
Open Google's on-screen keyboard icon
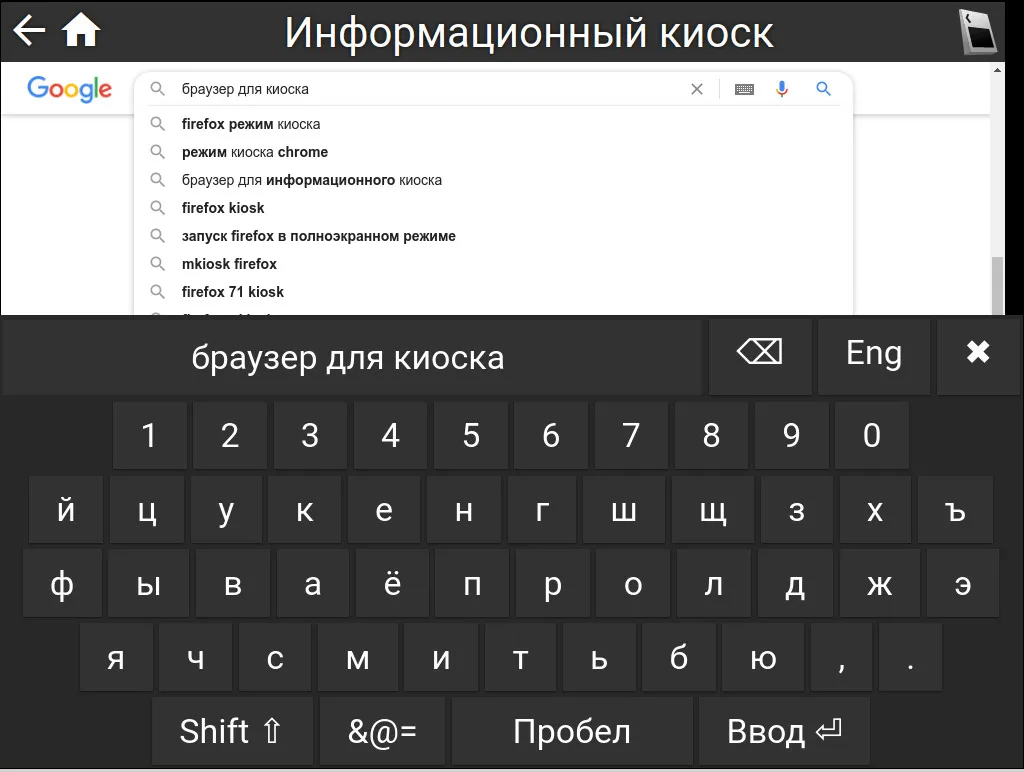744,89
